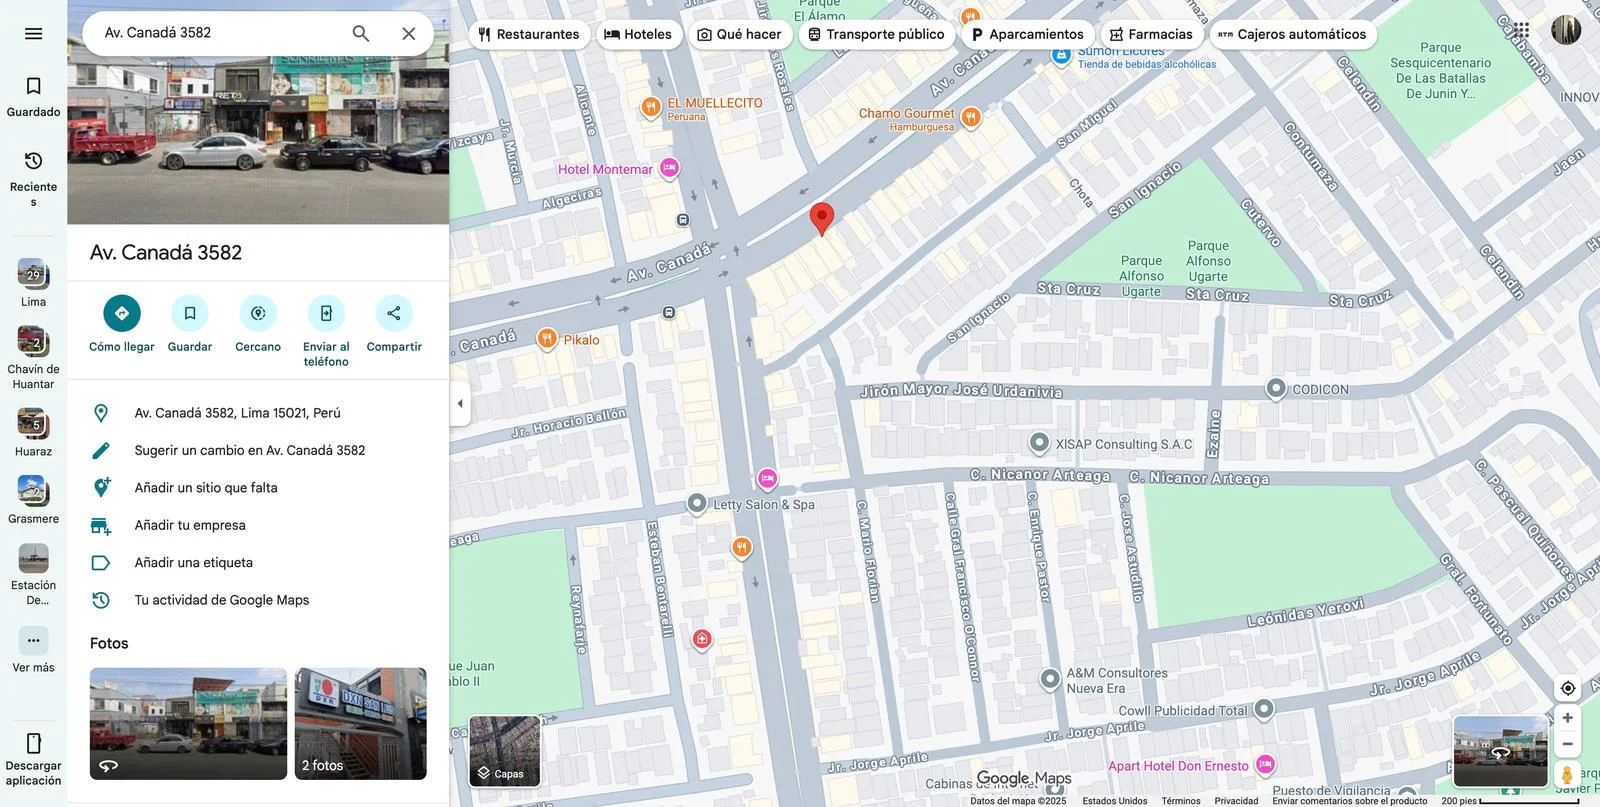The height and width of the screenshot is (807, 1600).
Task: Center map on my location
Action: pyautogui.click(x=1567, y=688)
